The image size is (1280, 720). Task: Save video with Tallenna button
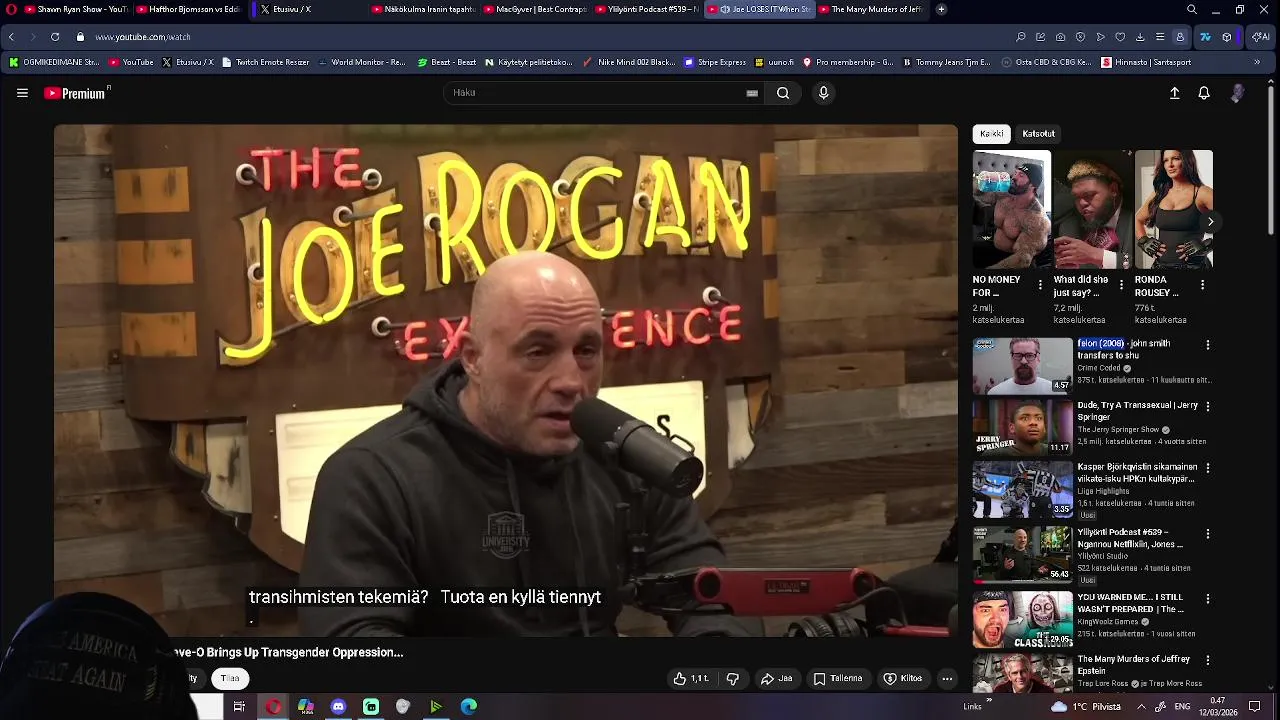(838, 679)
